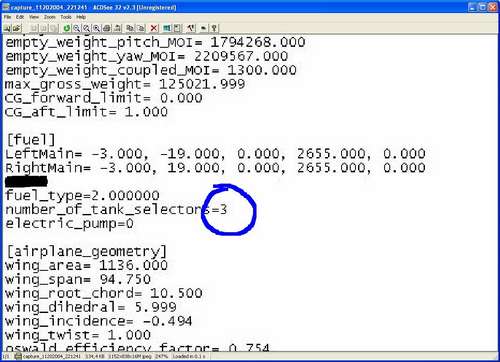Click the green refresh icon in toolbar
500x362 pixels.
click(x=67, y=28)
